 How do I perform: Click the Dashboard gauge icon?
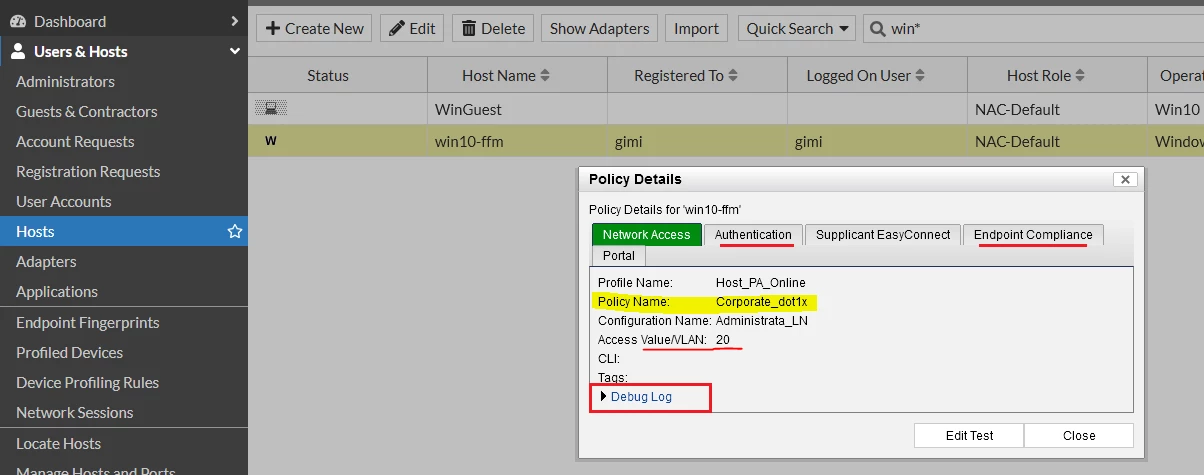pyautogui.click(x=18, y=21)
